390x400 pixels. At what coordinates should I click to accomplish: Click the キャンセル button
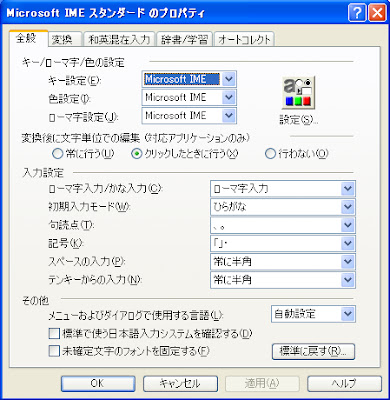pos(180,384)
